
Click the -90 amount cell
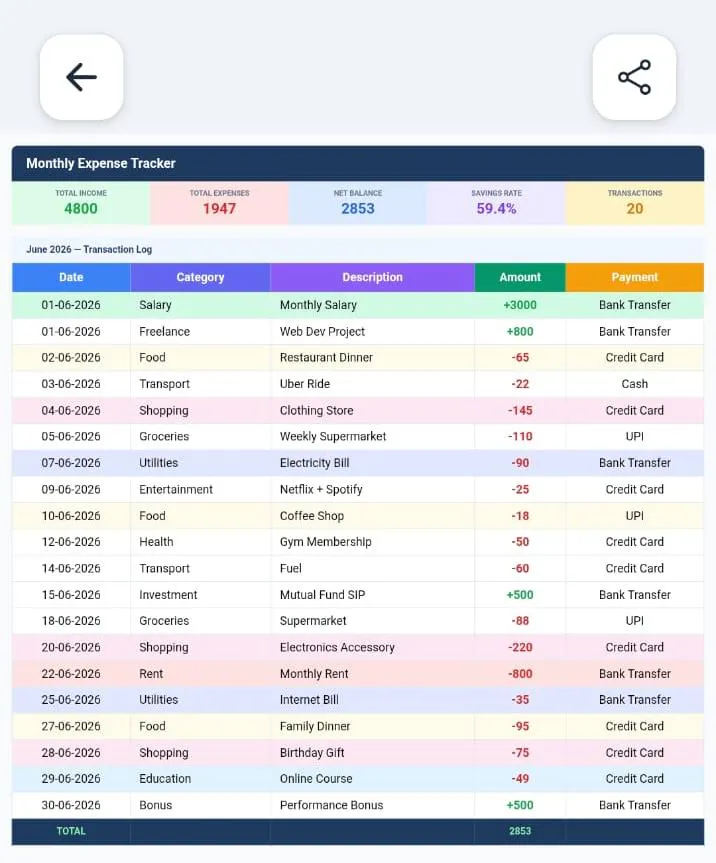click(520, 463)
